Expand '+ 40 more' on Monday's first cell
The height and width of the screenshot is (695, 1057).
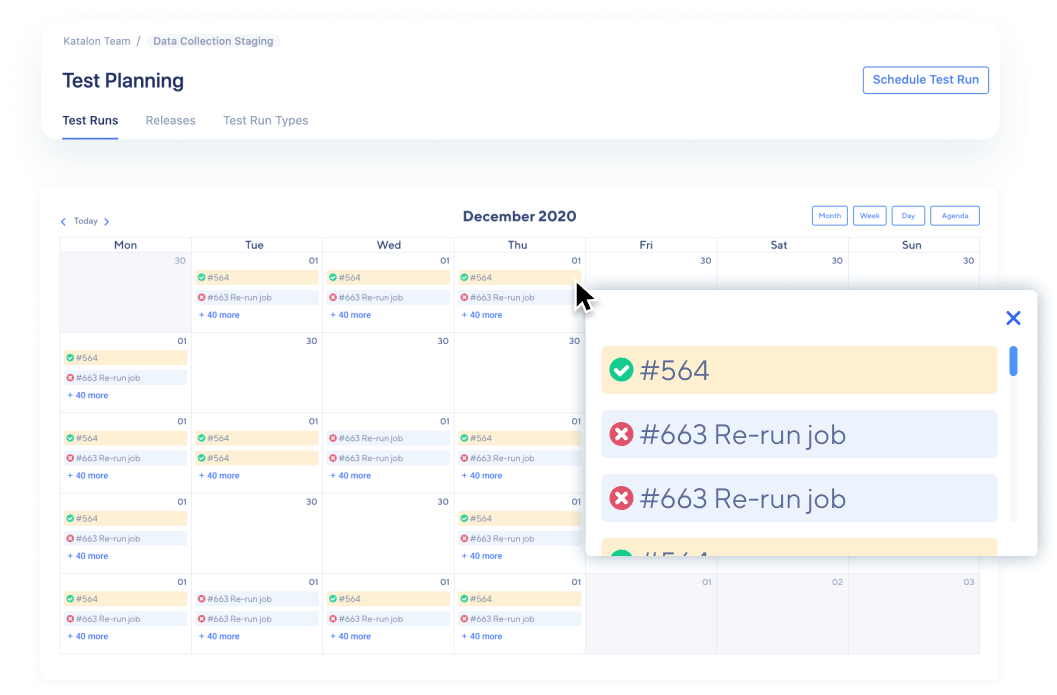tap(87, 395)
